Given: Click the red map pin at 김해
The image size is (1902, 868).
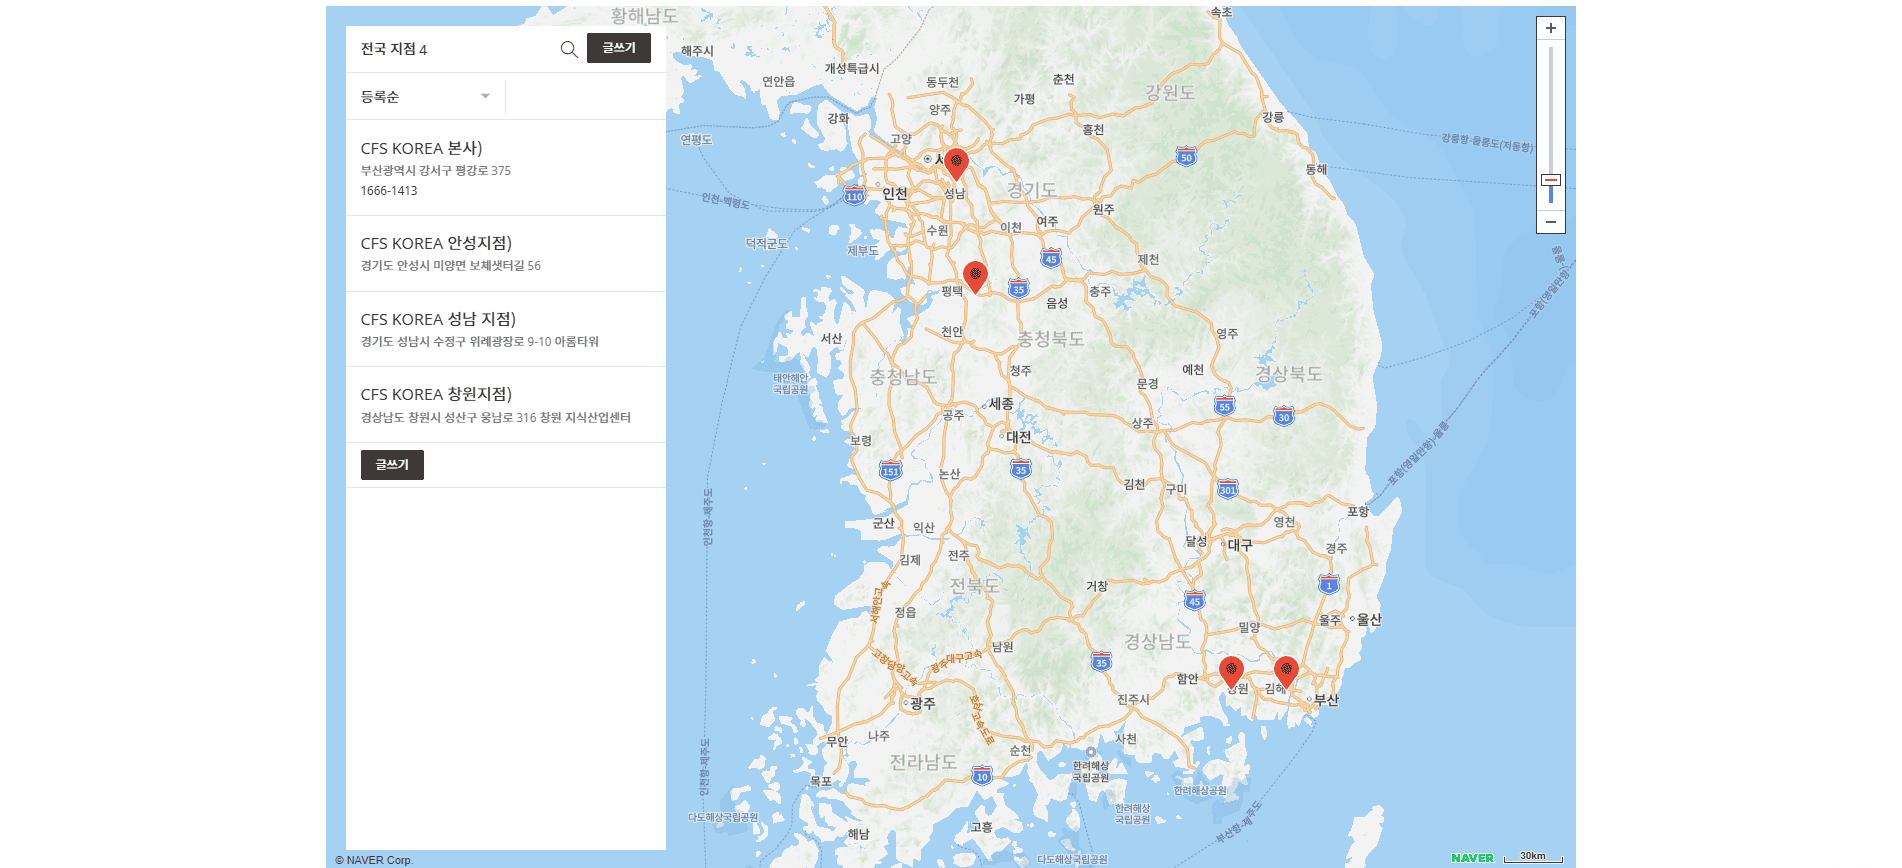Looking at the screenshot, I should pyautogui.click(x=1286, y=671).
